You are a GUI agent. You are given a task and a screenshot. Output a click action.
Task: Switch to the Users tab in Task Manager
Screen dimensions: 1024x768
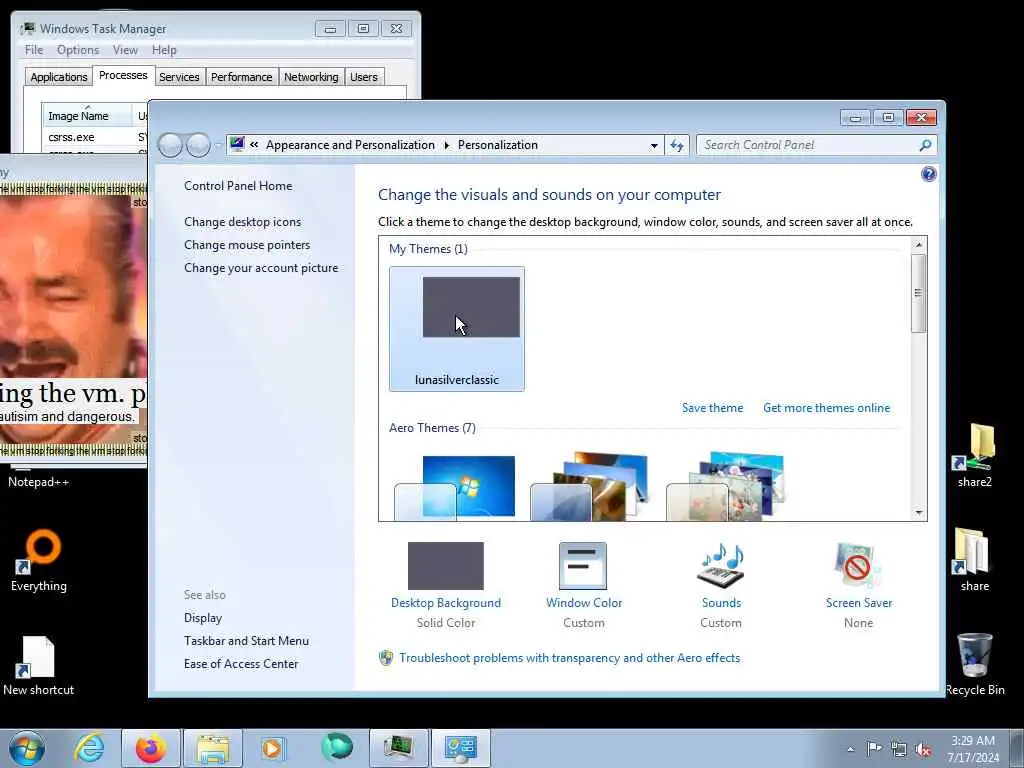364,77
